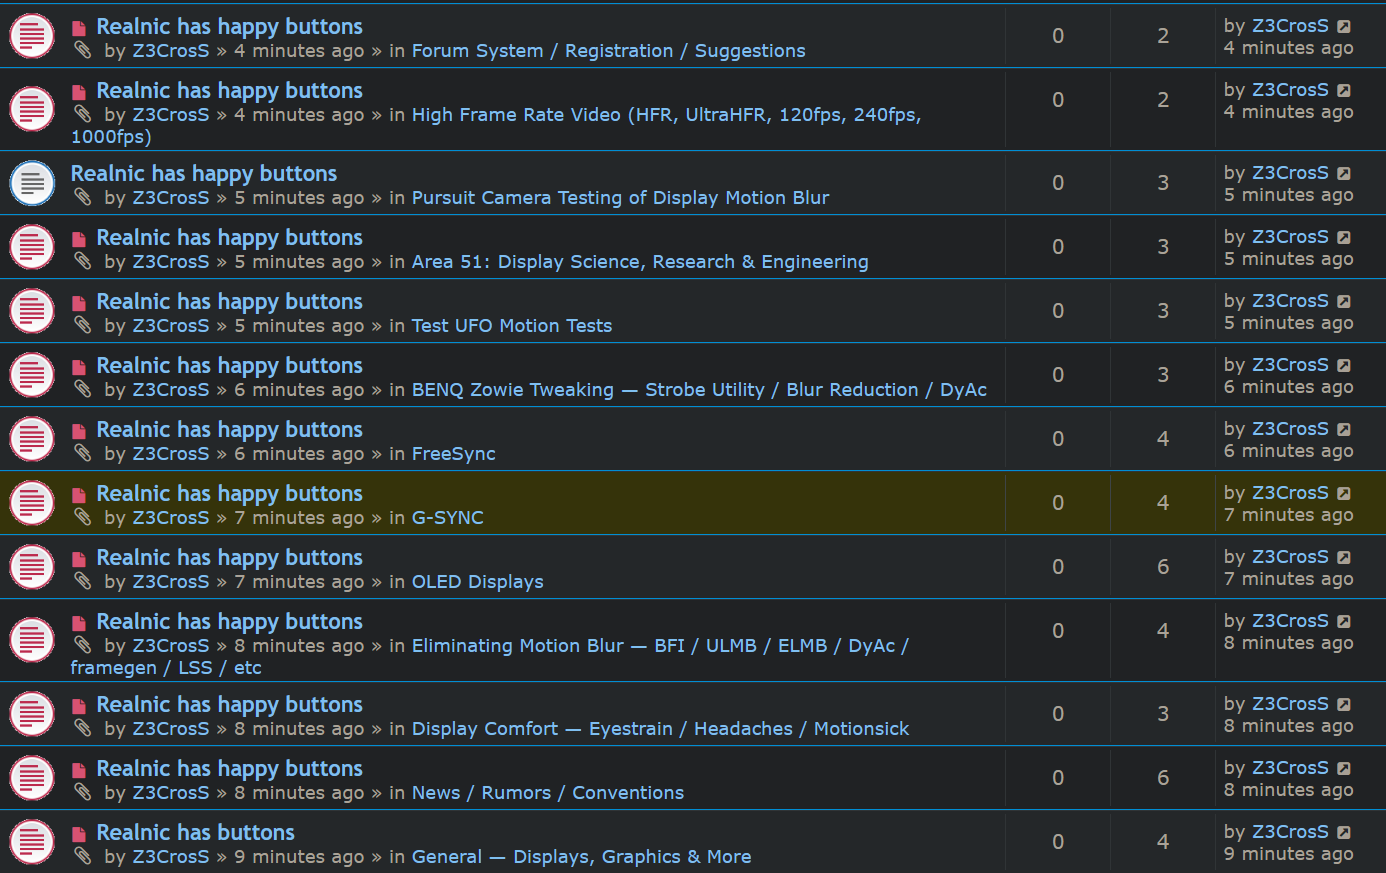Open the G-SYNC forum link
Screen dimensions: 1386x873
pos(447,518)
